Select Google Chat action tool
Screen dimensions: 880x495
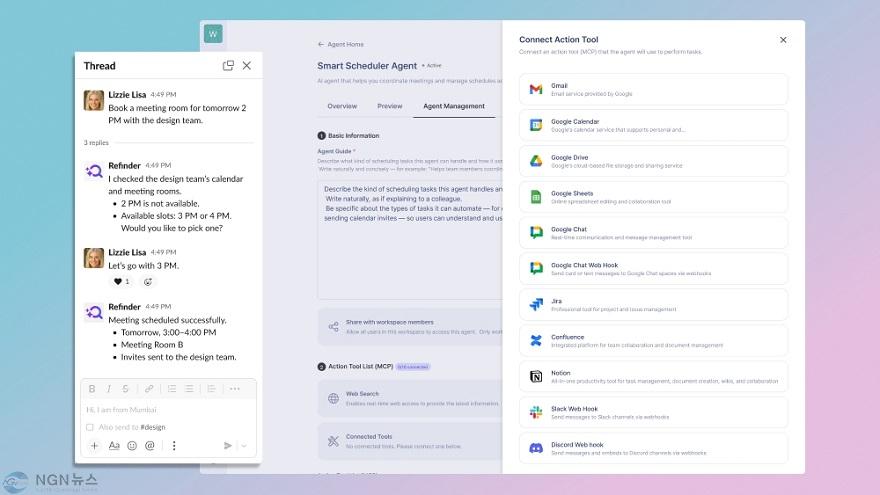coord(653,233)
